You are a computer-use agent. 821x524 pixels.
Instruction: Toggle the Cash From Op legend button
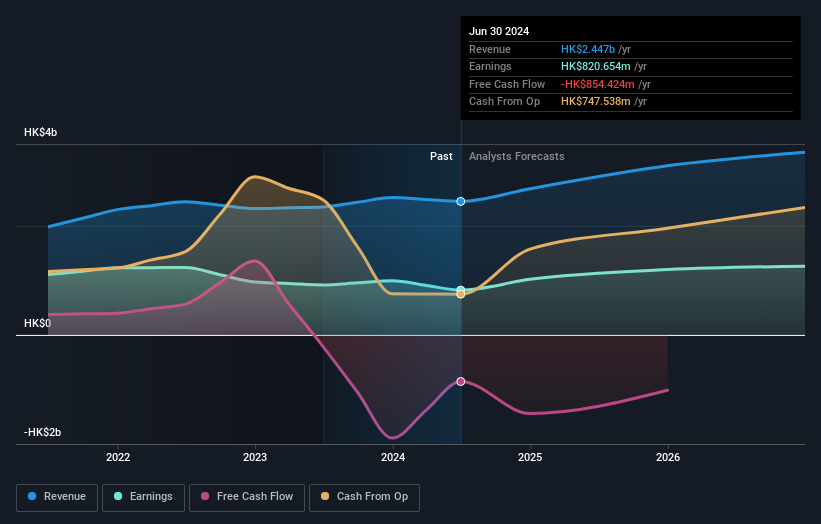364,497
